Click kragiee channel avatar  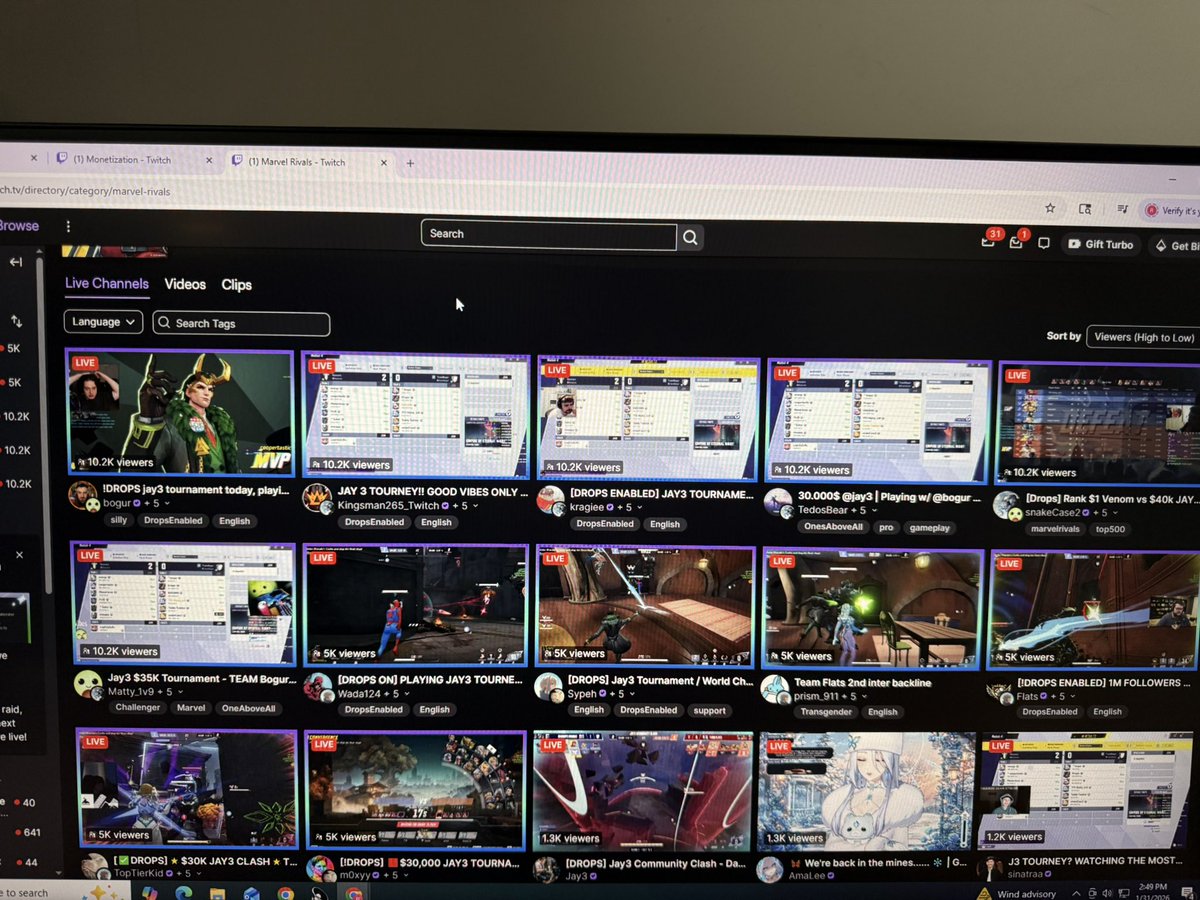(550, 501)
